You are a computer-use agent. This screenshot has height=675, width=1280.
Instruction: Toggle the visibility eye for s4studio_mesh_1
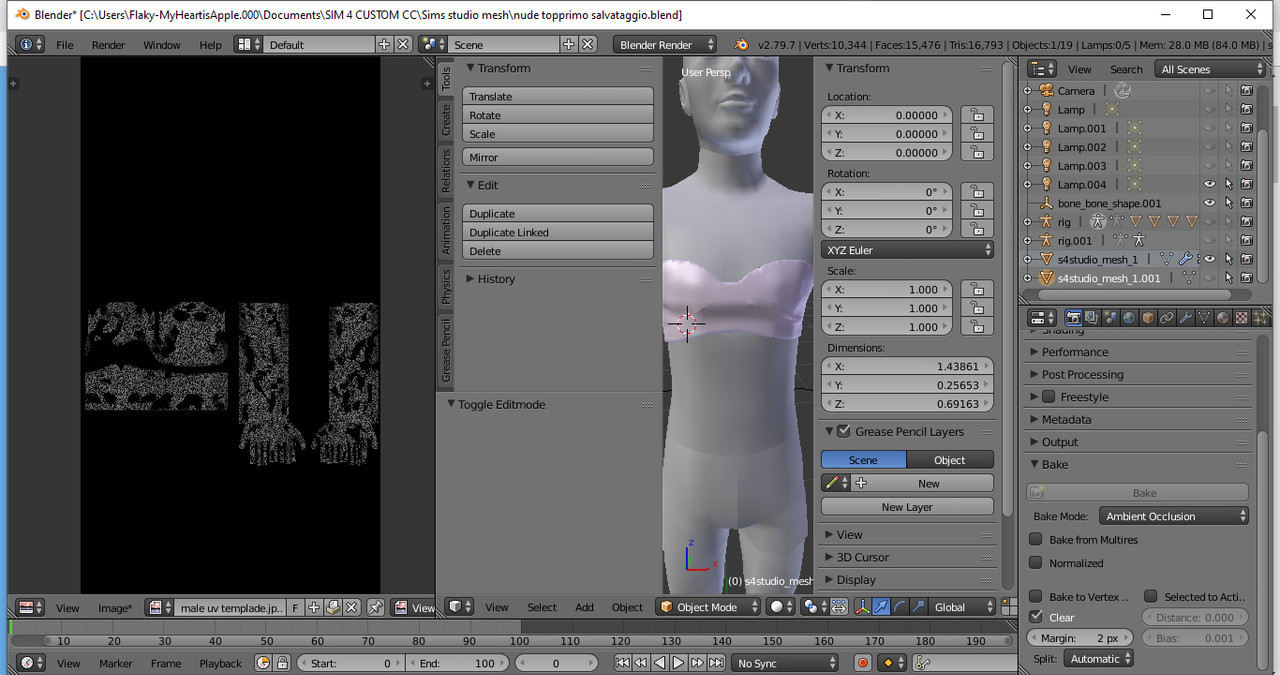1209,259
